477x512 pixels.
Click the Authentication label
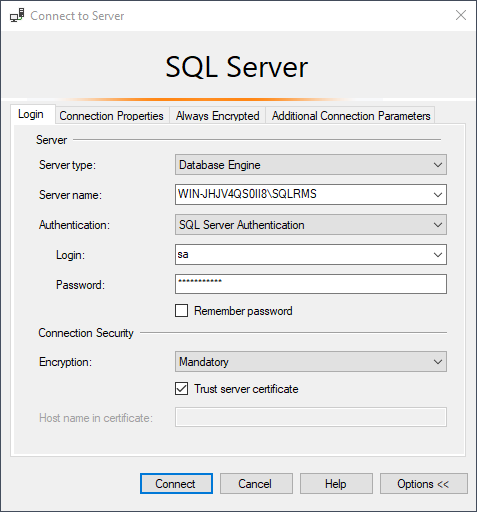coord(74,225)
